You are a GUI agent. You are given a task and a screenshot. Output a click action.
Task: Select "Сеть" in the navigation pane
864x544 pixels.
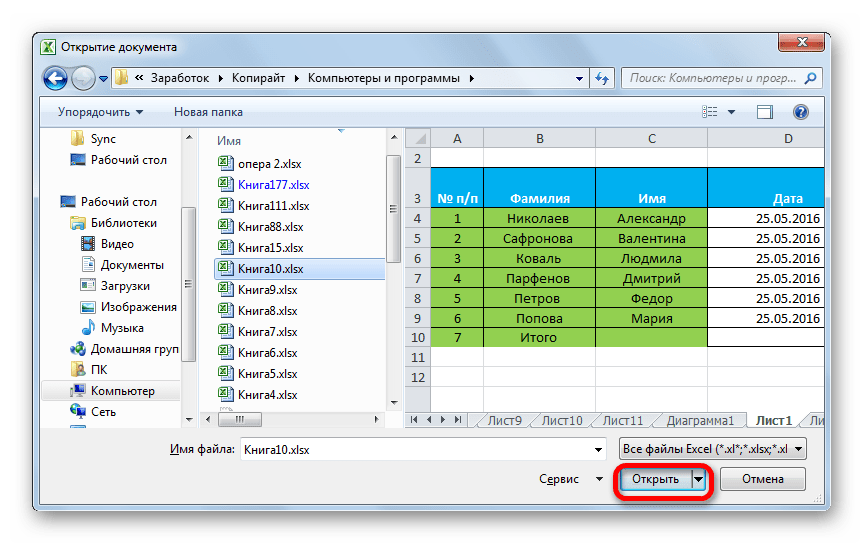point(93,411)
